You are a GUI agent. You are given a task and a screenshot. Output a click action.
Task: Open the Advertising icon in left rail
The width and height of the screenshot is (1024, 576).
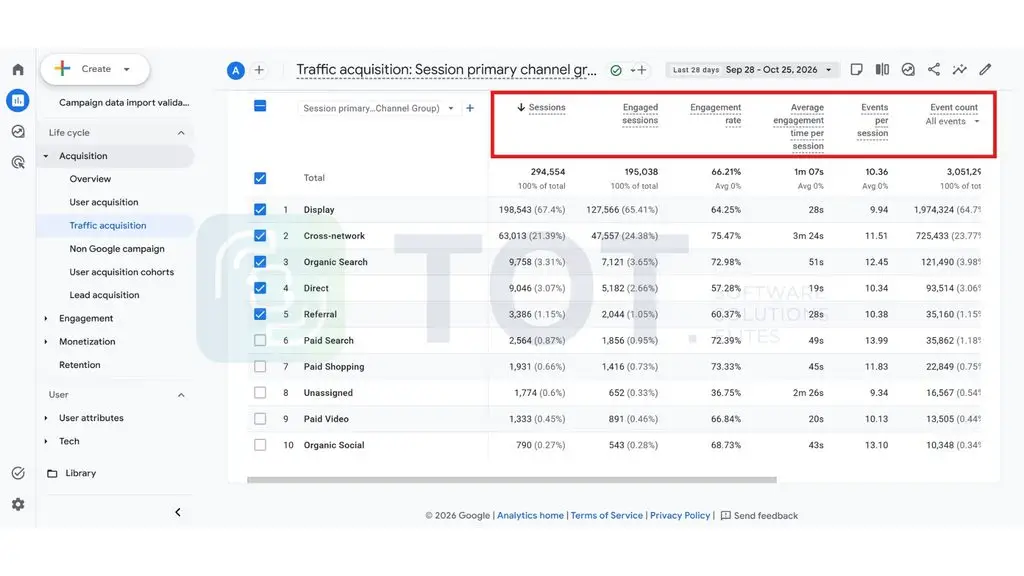point(18,162)
